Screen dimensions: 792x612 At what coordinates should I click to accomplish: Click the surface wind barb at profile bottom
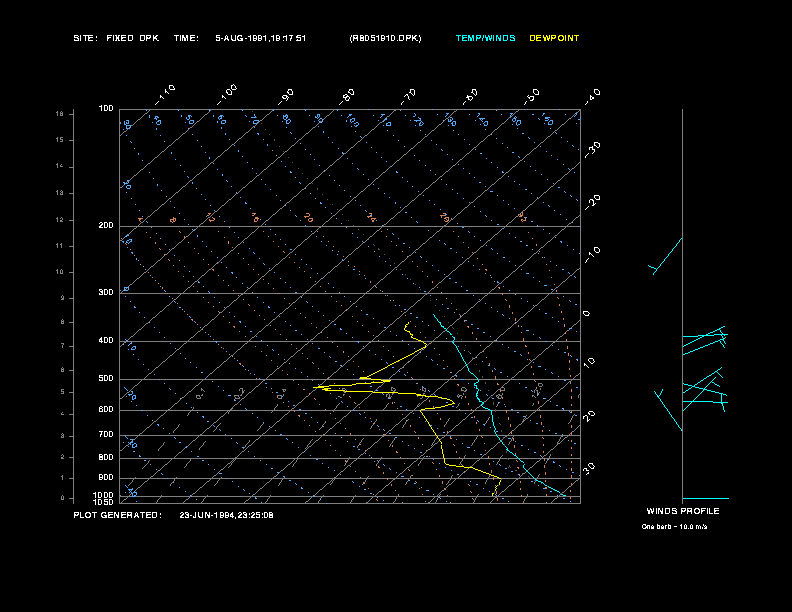tap(706, 498)
